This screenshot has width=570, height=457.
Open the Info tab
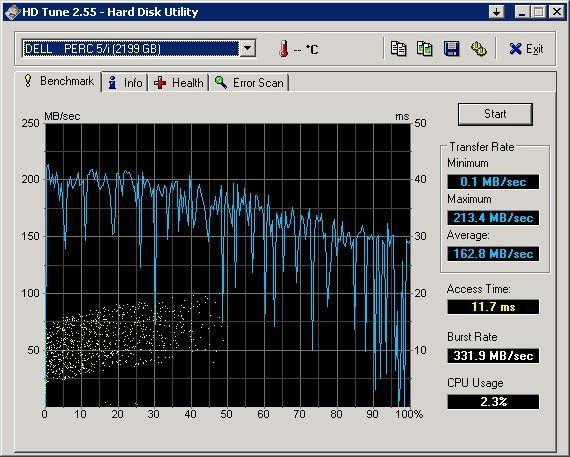tap(125, 83)
